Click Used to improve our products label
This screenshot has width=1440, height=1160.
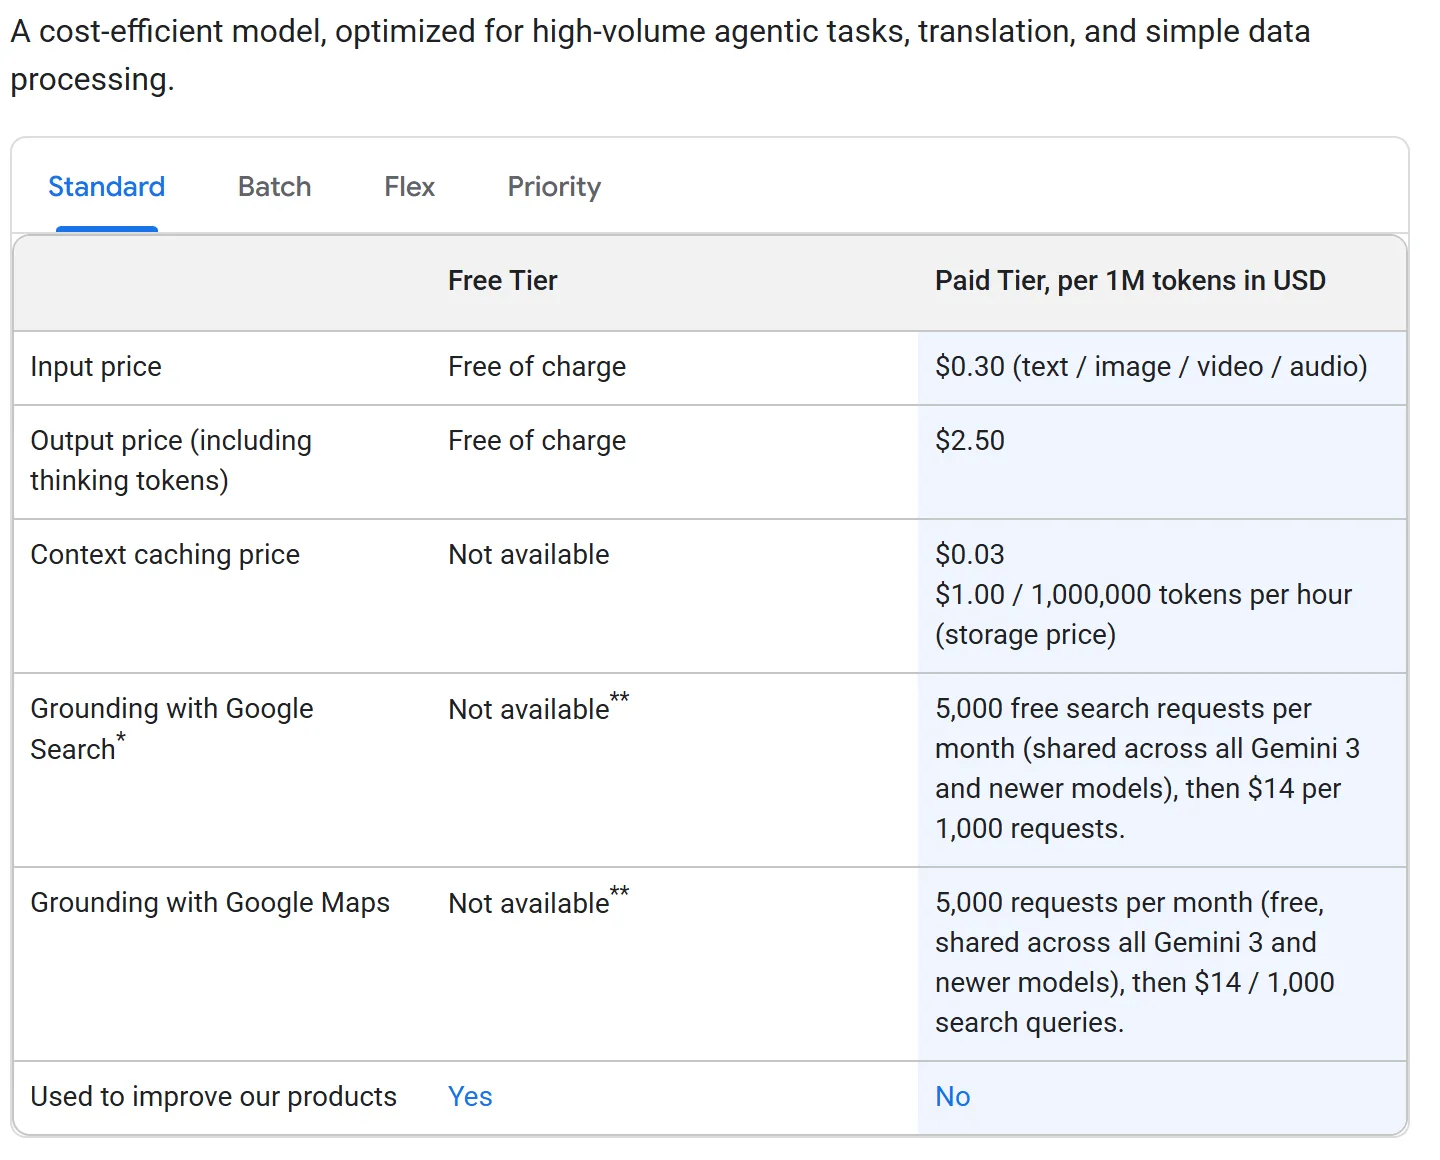pyautogui.click(x=214, y=1097)
